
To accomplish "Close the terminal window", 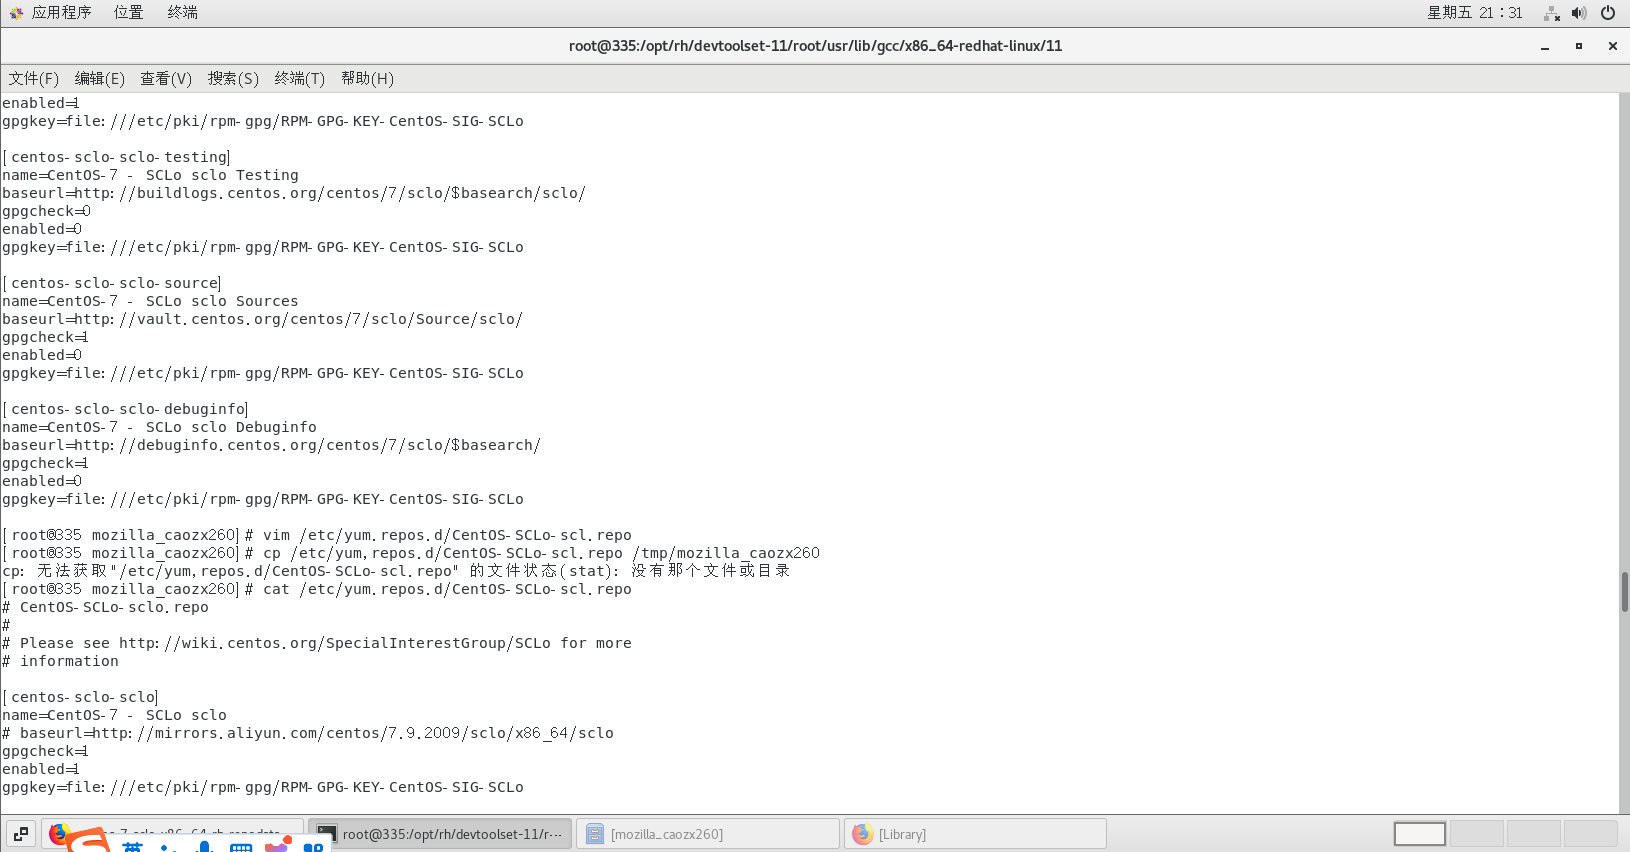I will 1613,46.
